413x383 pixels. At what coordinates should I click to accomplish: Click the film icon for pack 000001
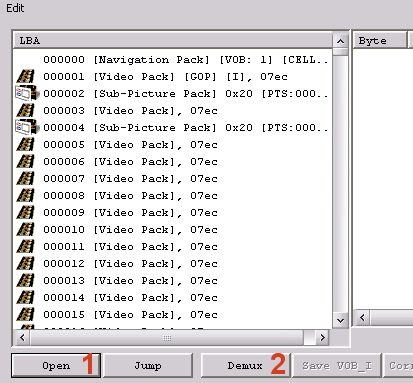click(26, 77)
